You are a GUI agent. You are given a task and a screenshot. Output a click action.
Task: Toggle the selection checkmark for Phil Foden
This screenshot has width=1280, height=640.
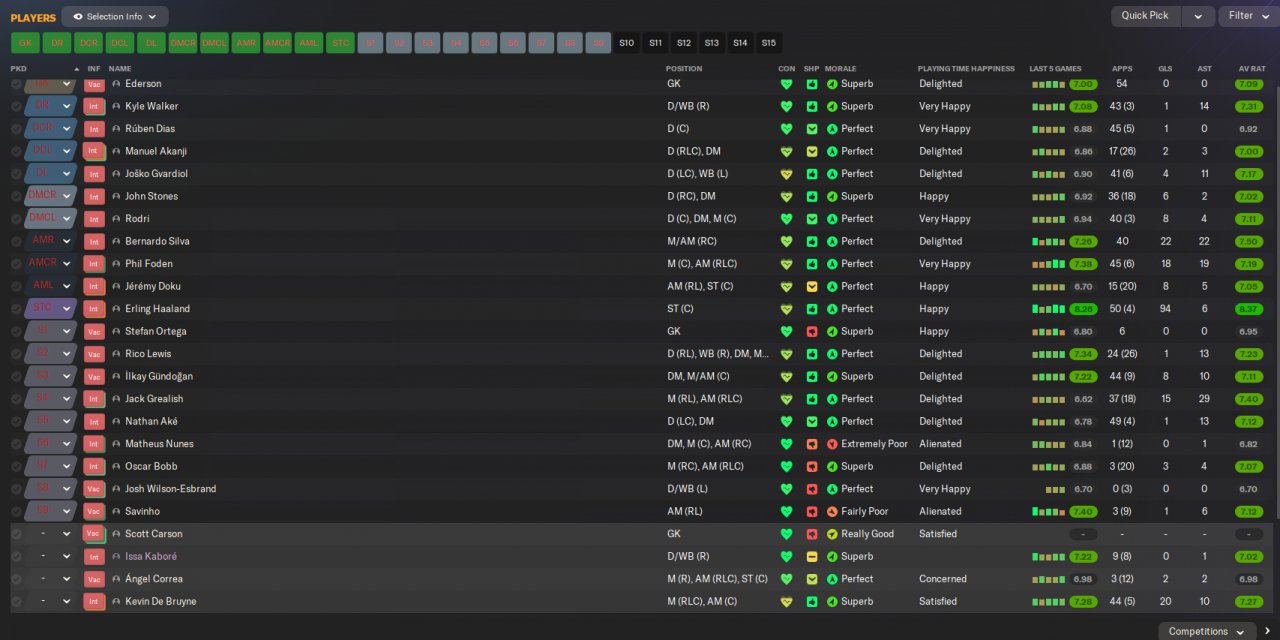coord(16,264)
